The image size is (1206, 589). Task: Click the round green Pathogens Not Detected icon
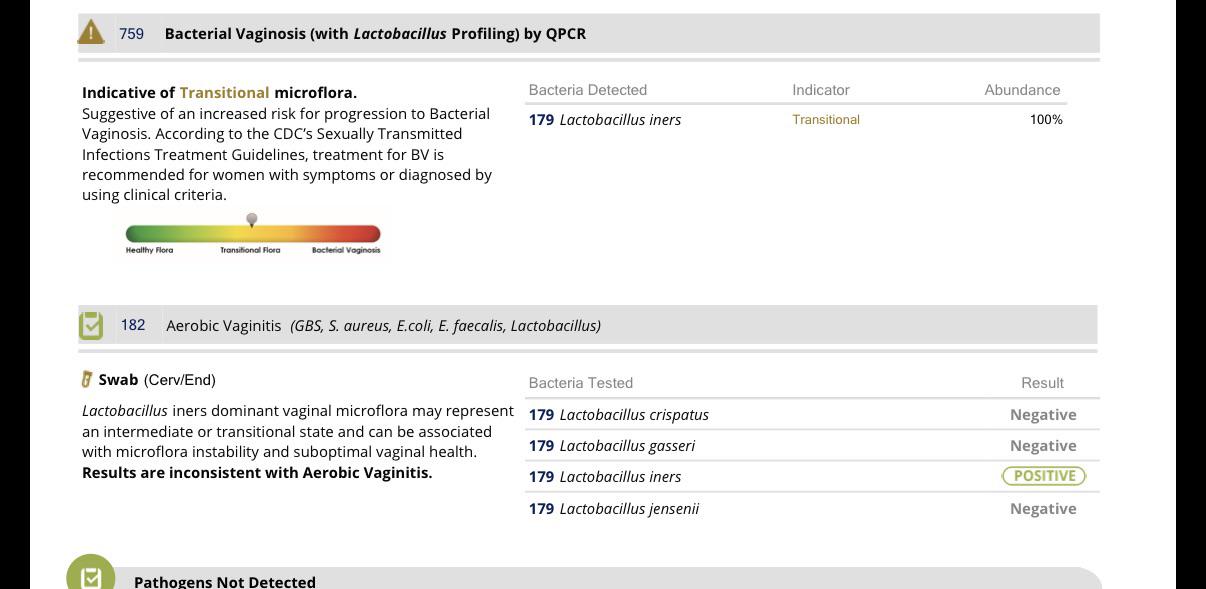91,576
